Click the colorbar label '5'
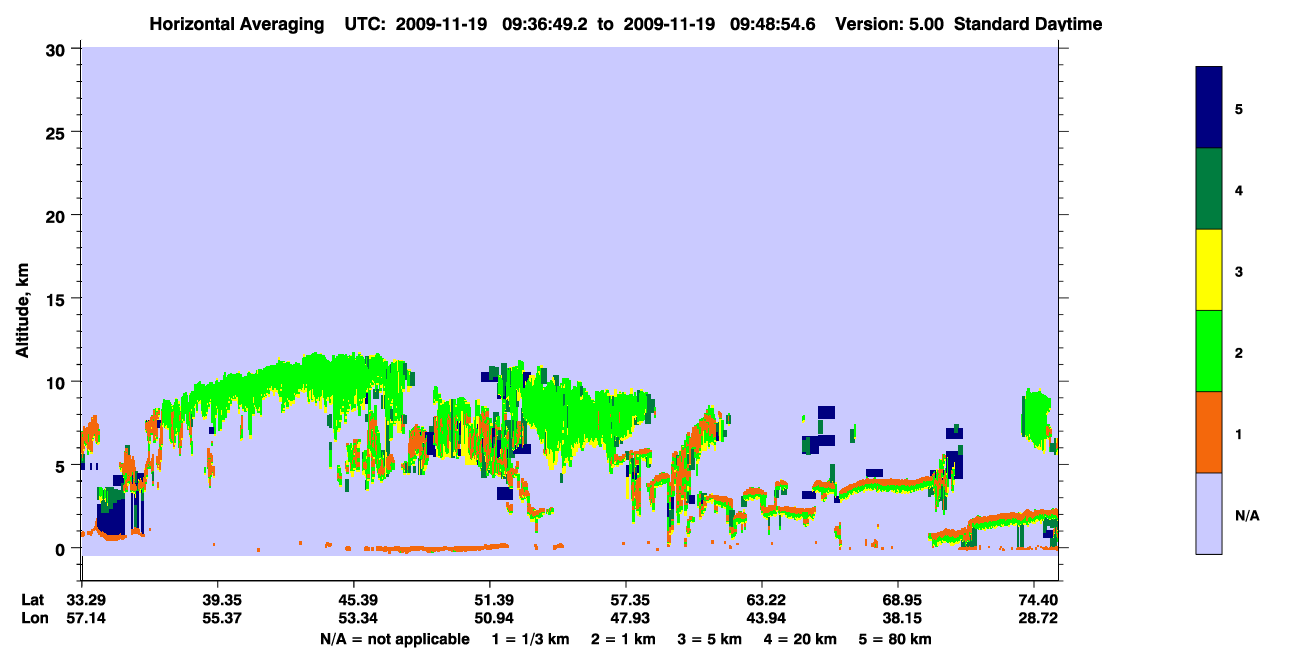Image resolution: width=1300 pixels, height=667 pixels. coord(1239,108)
